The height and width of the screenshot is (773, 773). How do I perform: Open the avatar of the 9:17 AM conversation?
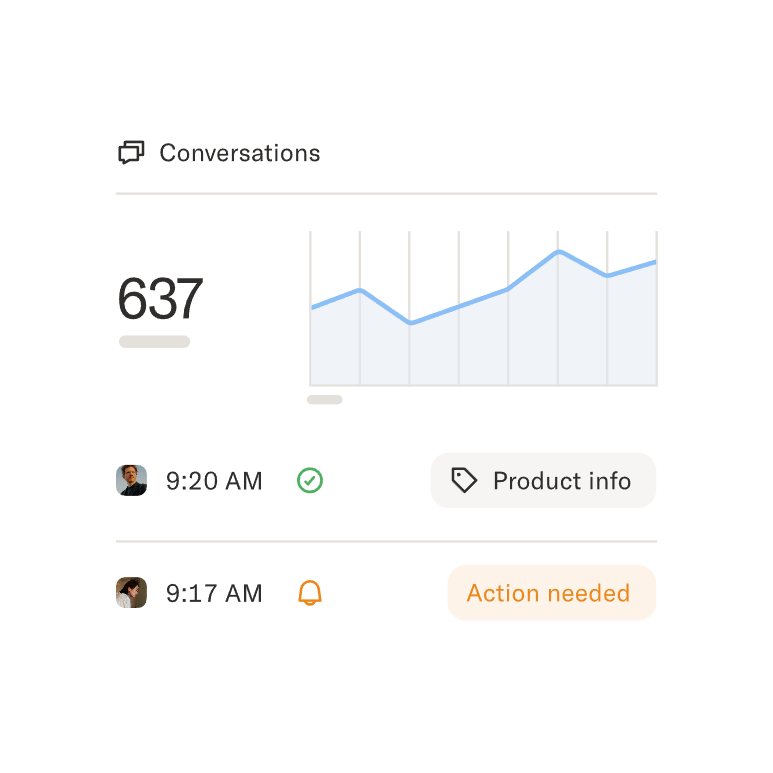131,593
